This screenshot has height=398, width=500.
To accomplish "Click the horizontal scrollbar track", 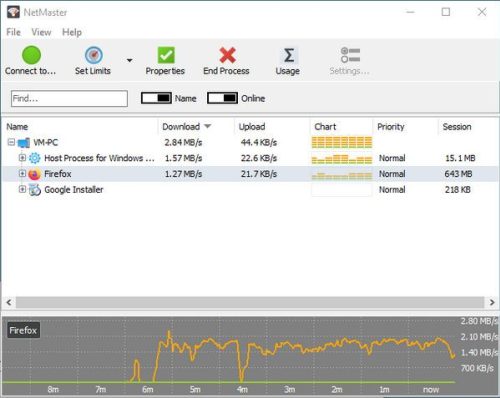I will tap(250, 302).
